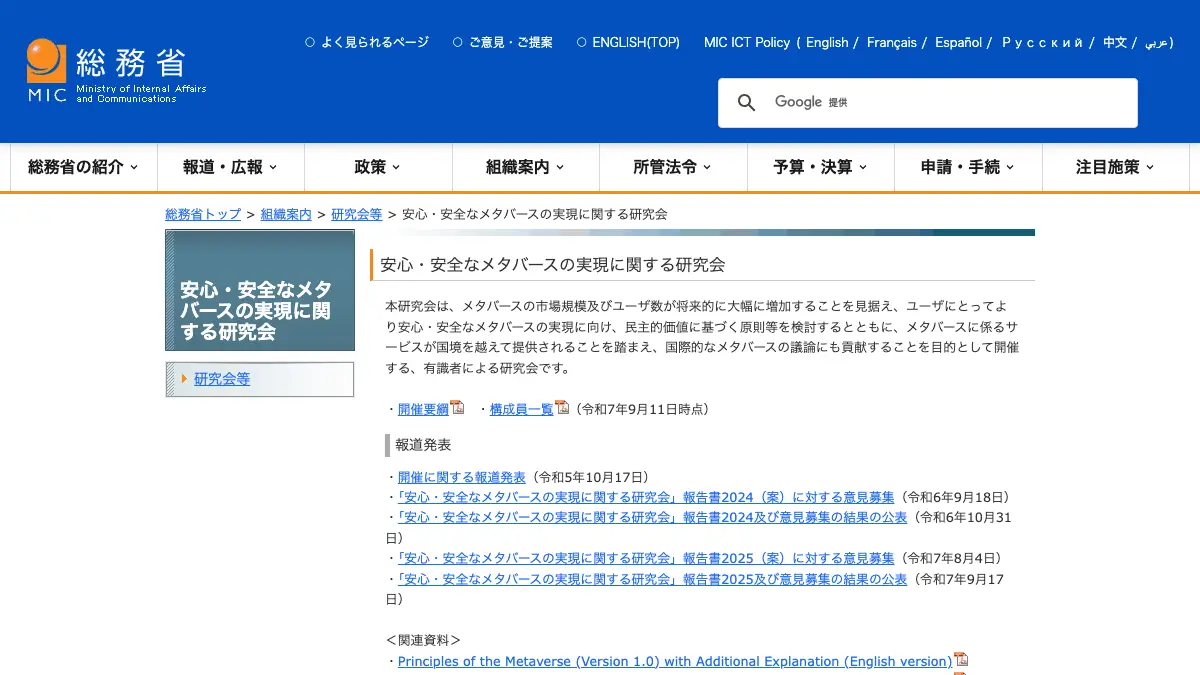
Task: Select 中文 language link
Action: tap(1115, 42)
